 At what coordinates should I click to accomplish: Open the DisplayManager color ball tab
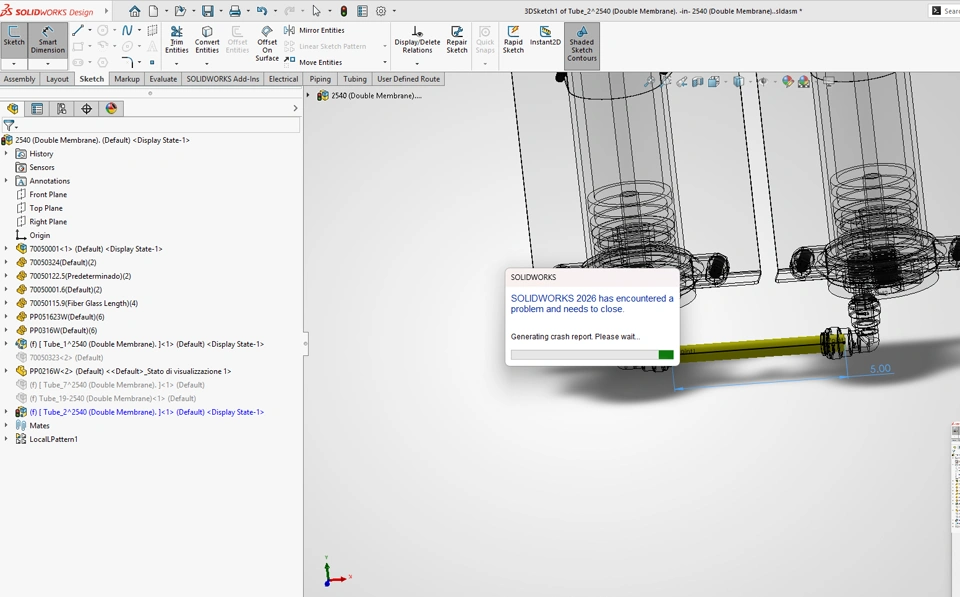(x=111, y=109)
